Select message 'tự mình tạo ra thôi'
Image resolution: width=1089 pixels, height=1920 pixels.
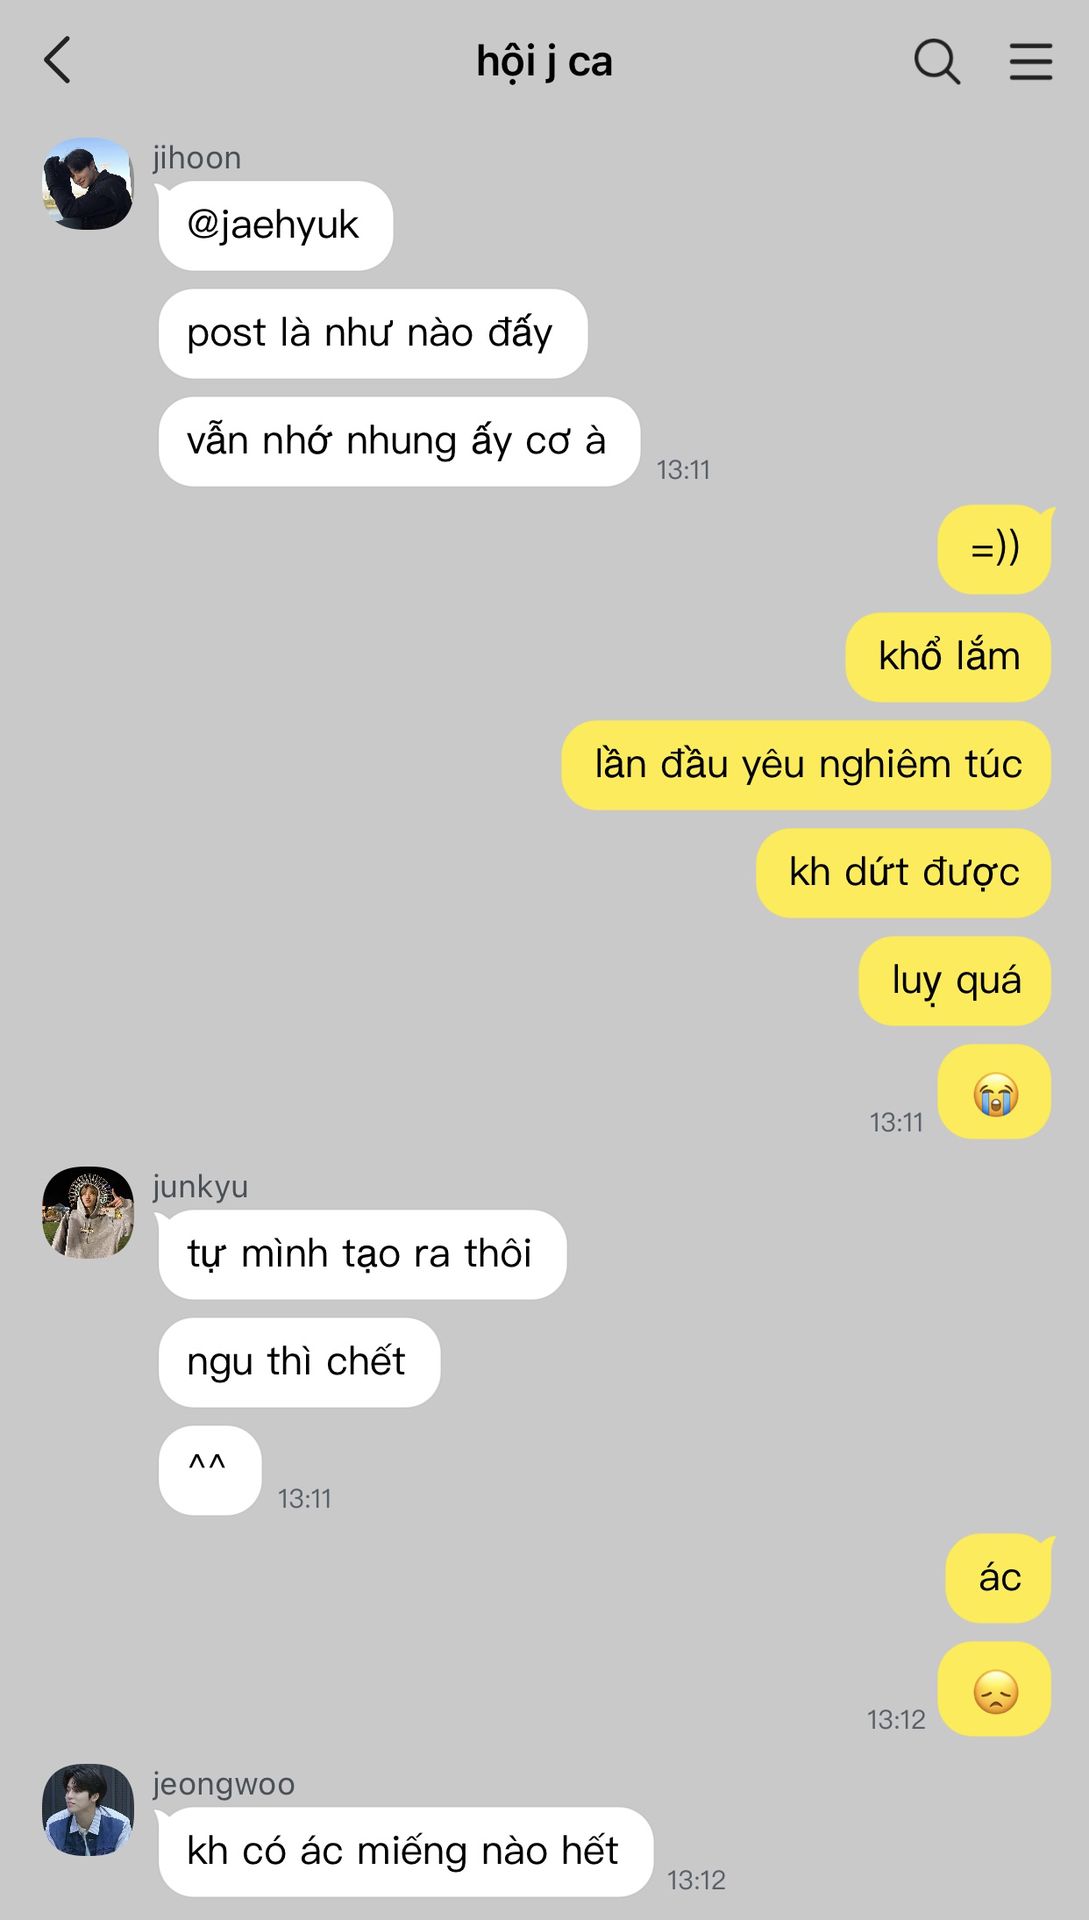(362, 1254)
